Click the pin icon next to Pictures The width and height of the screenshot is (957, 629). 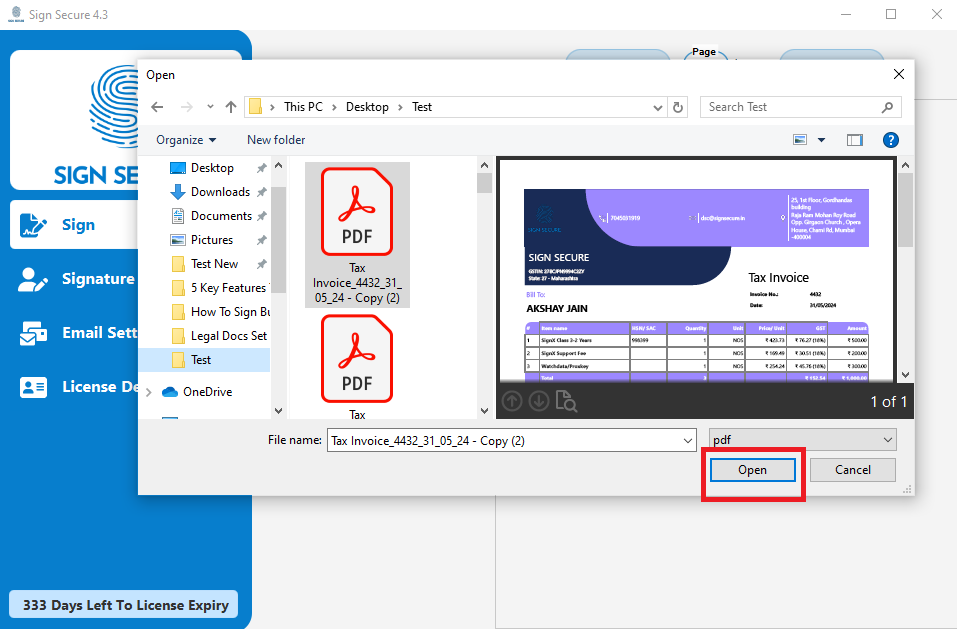coord(262,240)
